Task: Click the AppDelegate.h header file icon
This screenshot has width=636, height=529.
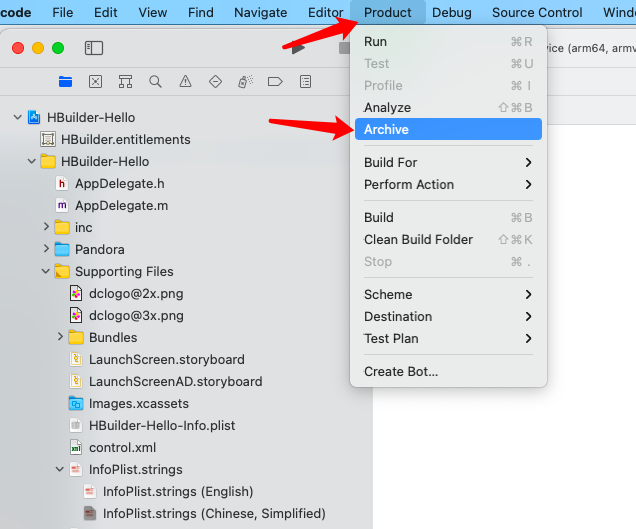Action: [x=62, y=183]
